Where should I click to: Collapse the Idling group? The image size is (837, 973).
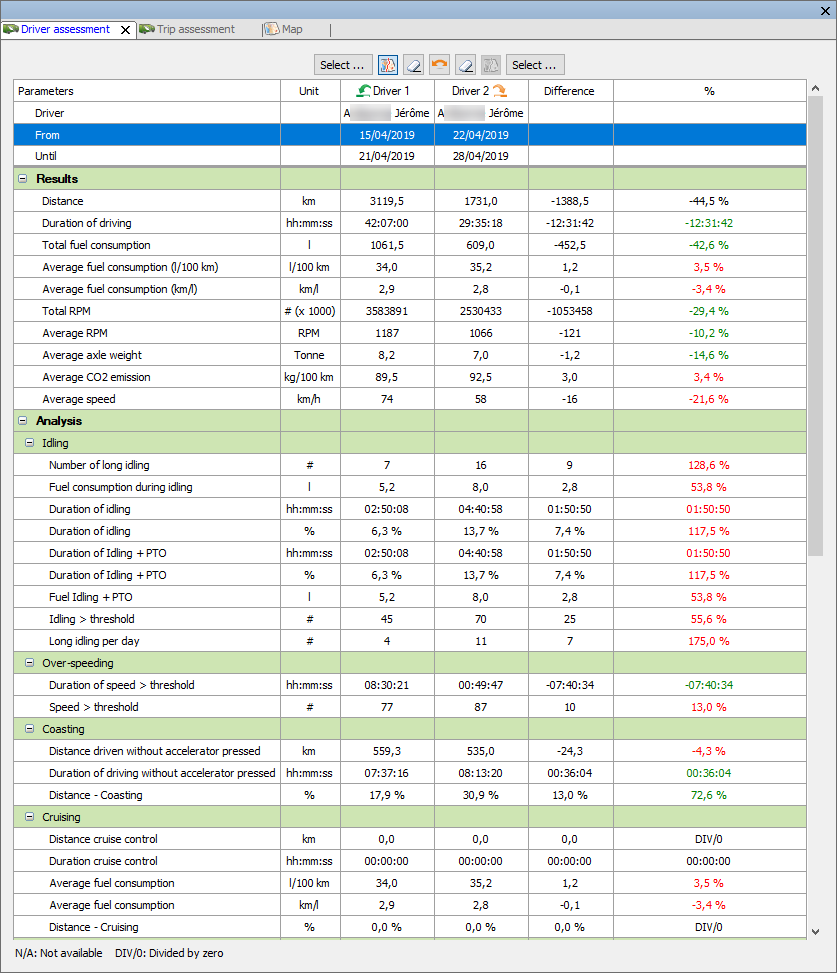coord(29,443)
